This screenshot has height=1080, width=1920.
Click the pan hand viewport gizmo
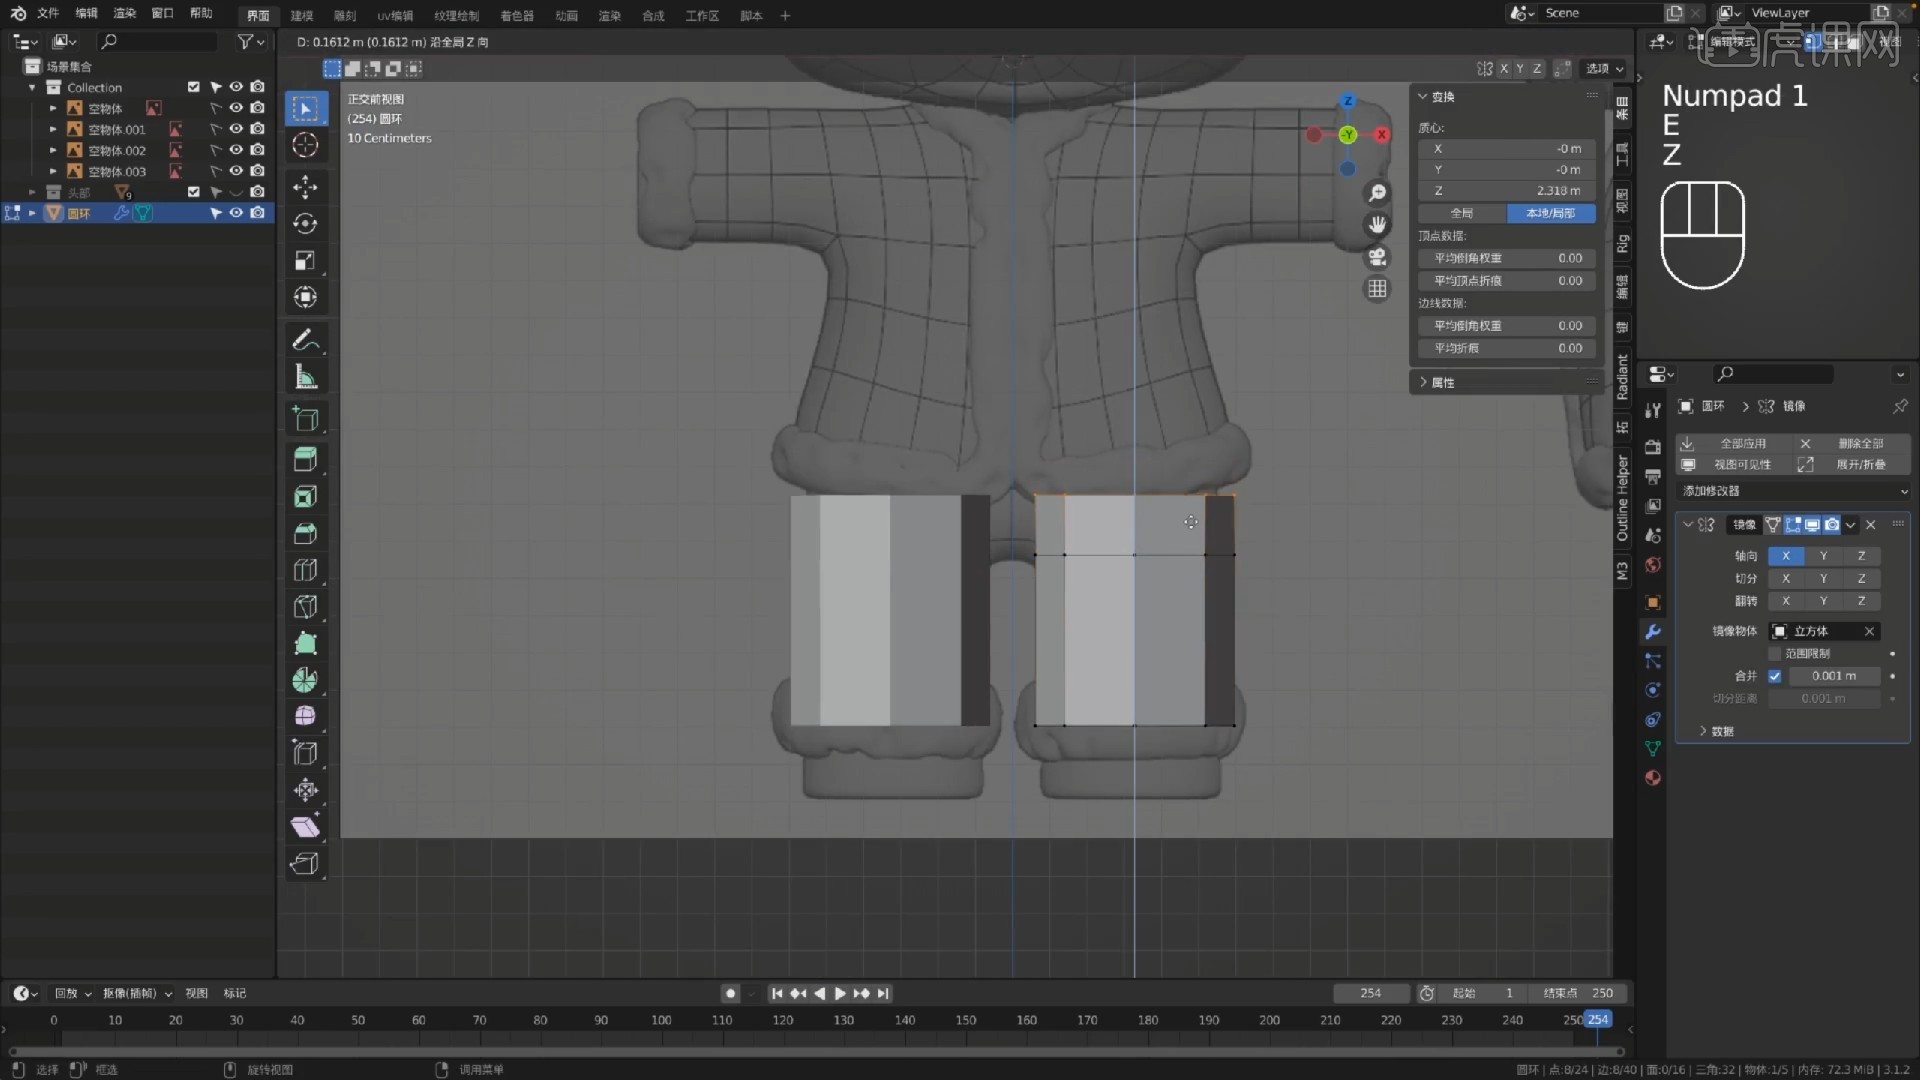pos(1377,225)
